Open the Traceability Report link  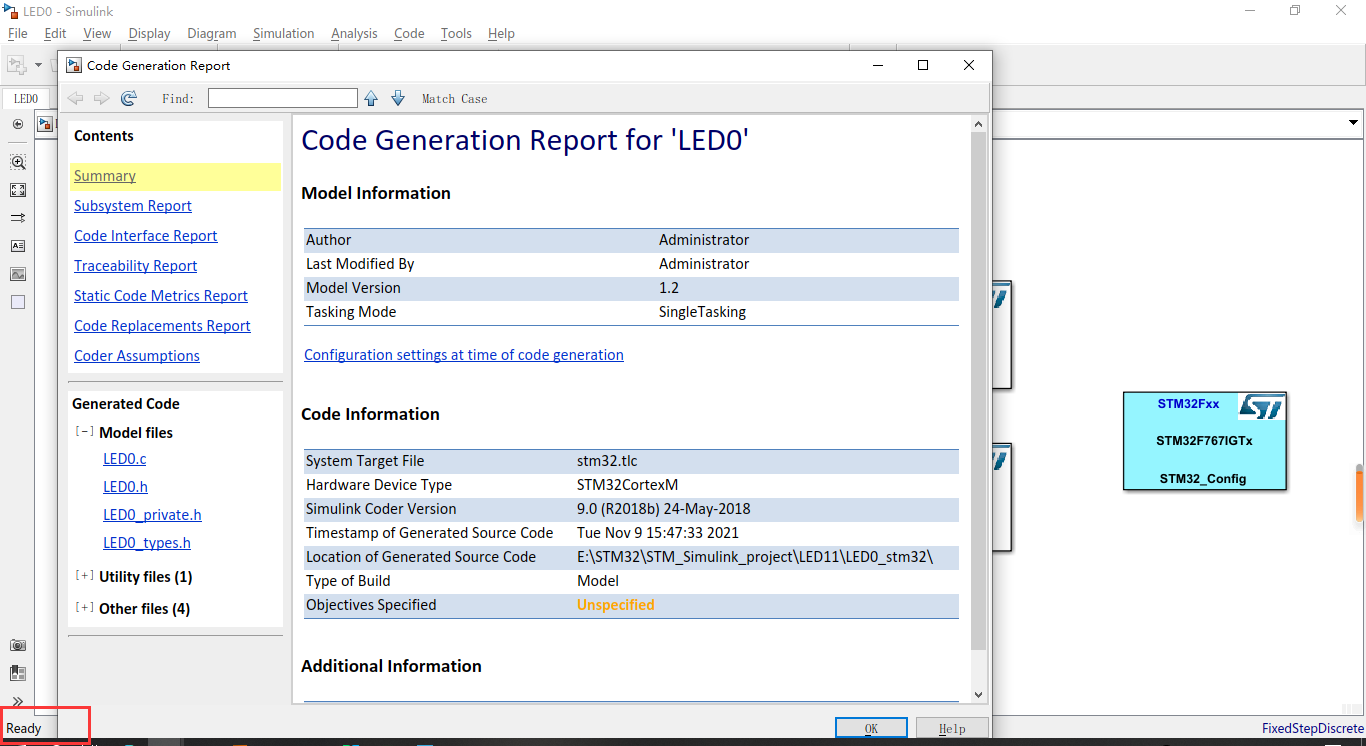click(x=136, y=266)
